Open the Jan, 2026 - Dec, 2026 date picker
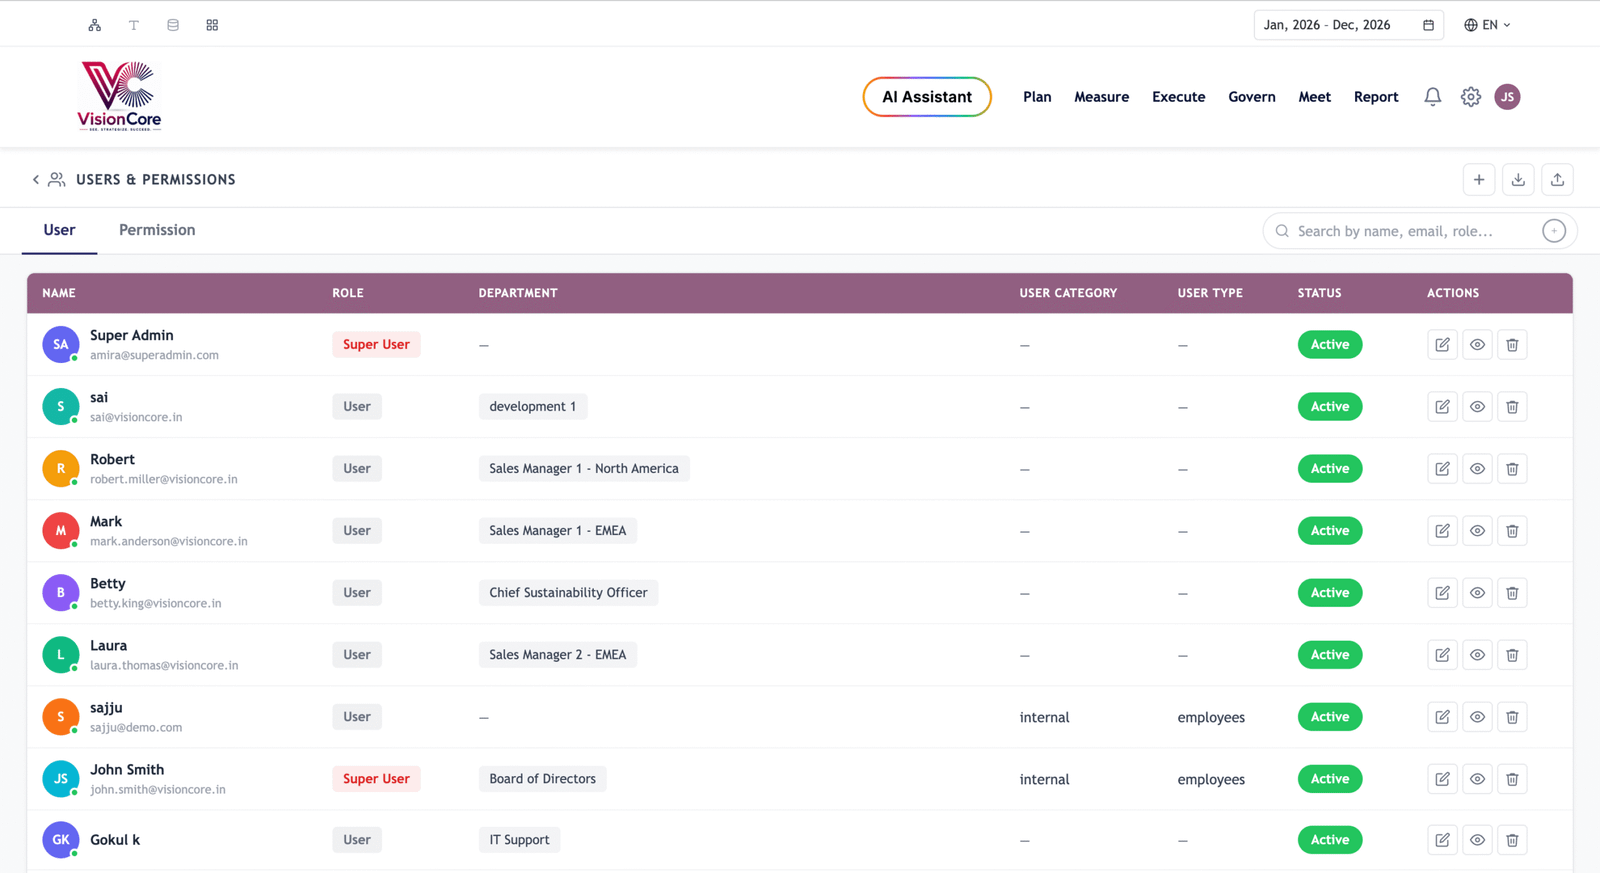Screen dimensions: 1600x873 (x=1348, y=25)
